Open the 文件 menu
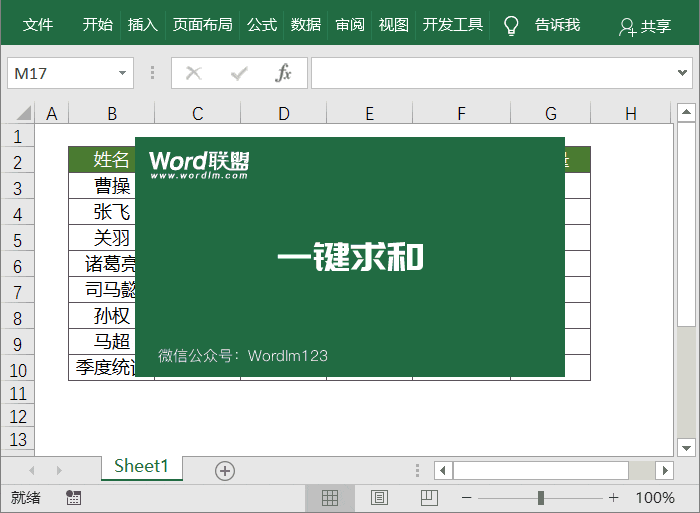The height and width of the screenshot is (513, 700). pyautogui.click(x=38, y=25)
